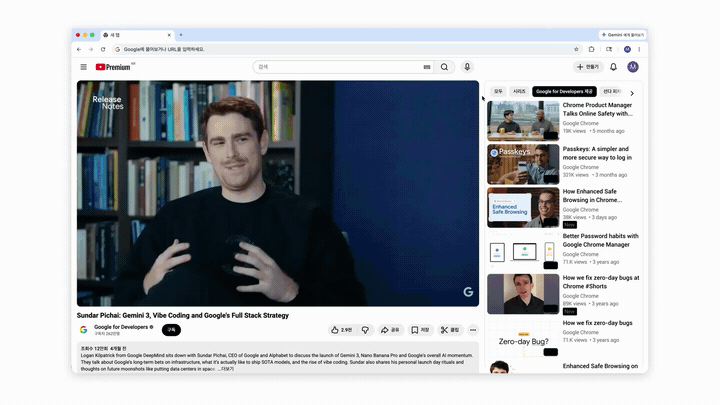Show more filter chips with the right chevron
This screenshot has width=720, height=405.
[632, 93]
